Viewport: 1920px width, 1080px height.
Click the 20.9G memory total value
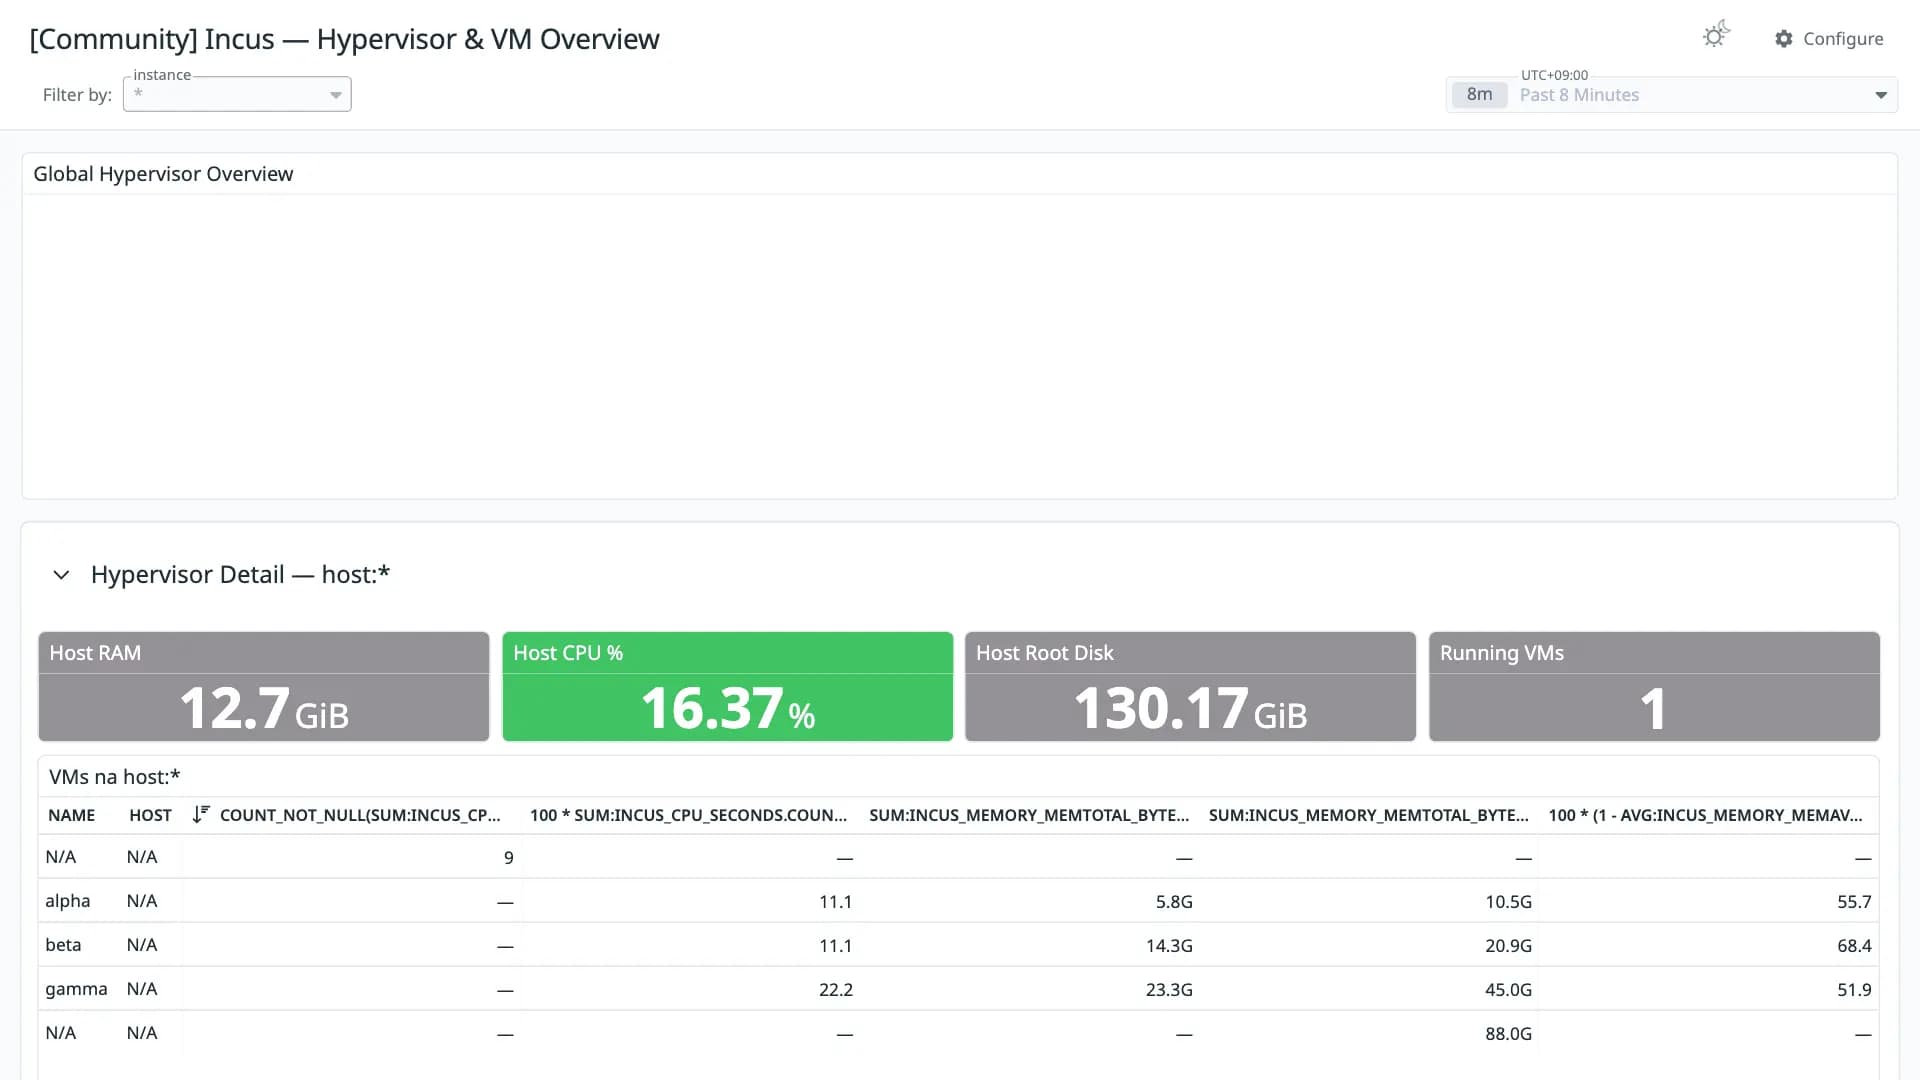coord(1508,946)
